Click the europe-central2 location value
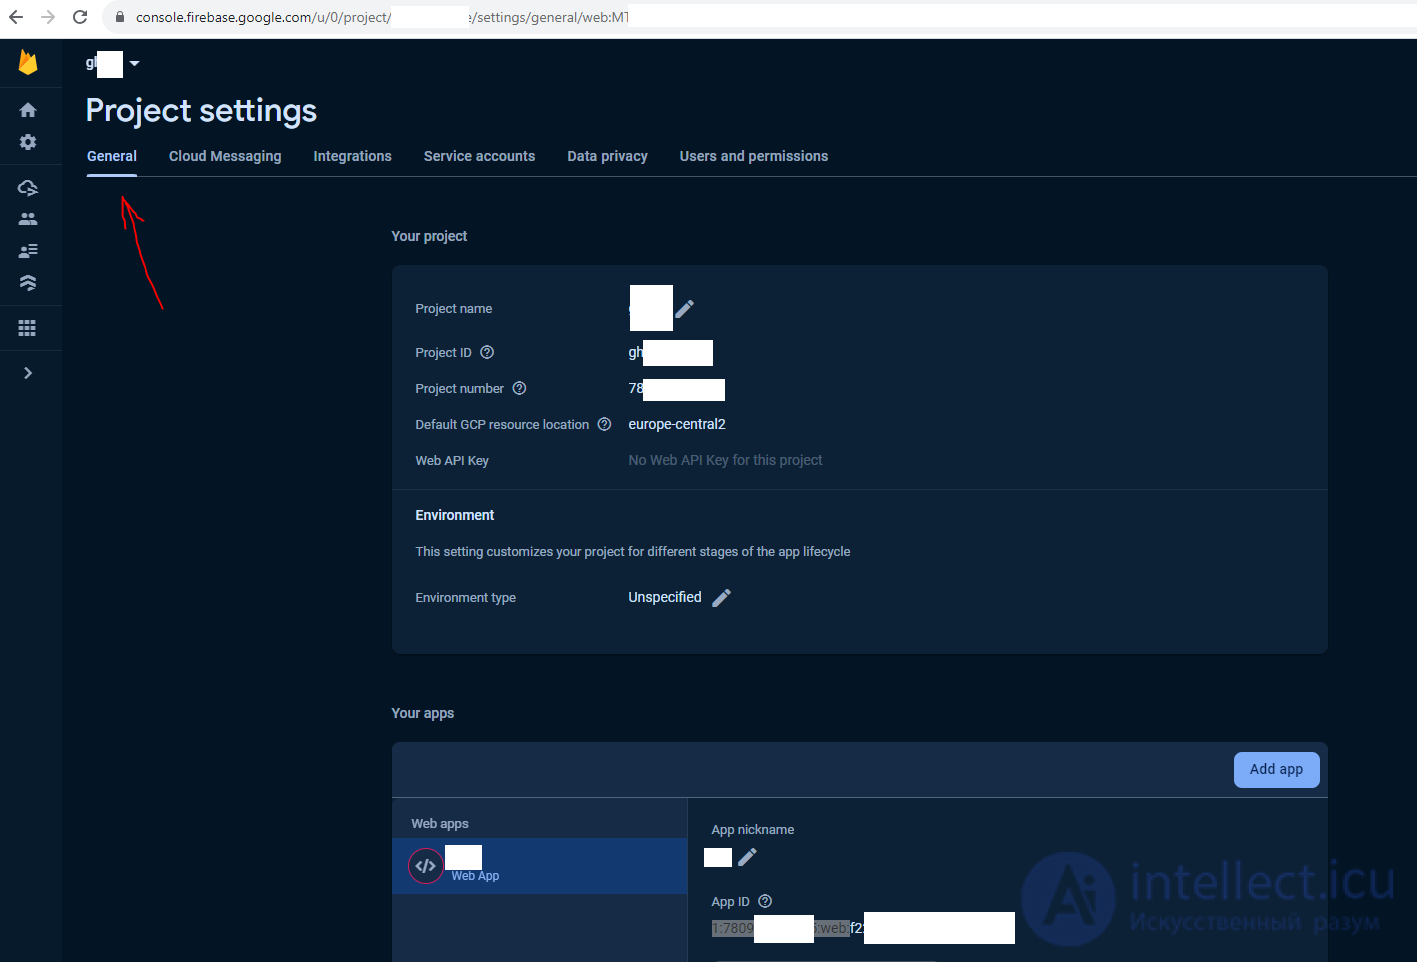The width and height of the screenshot is (1417, 962). 677,424
